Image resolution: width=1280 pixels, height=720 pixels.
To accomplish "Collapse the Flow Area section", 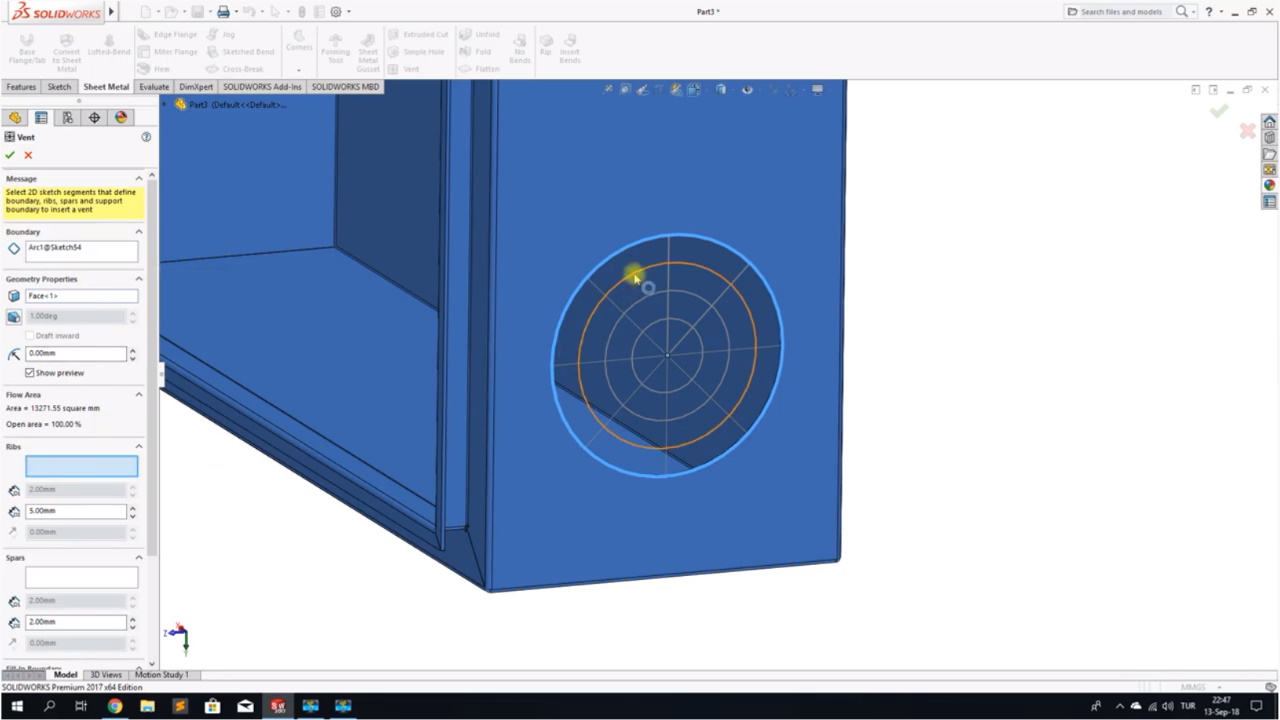I will [139, 395].
